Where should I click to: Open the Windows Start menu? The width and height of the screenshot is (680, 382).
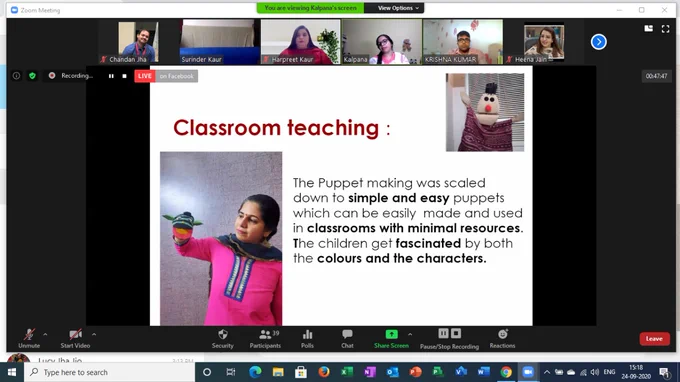[12, 372]
